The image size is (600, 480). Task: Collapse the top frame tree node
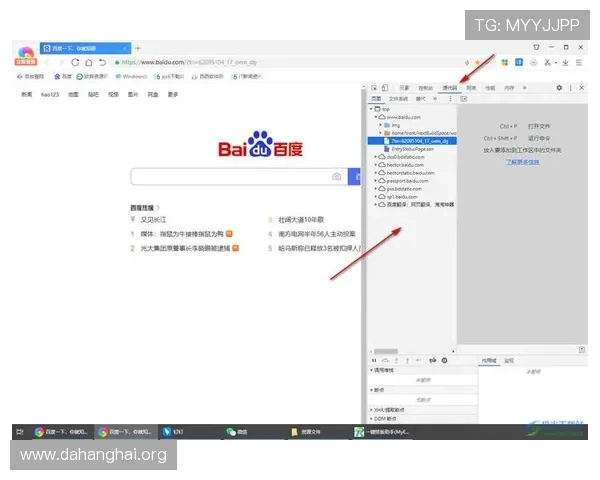pos(371,109)
